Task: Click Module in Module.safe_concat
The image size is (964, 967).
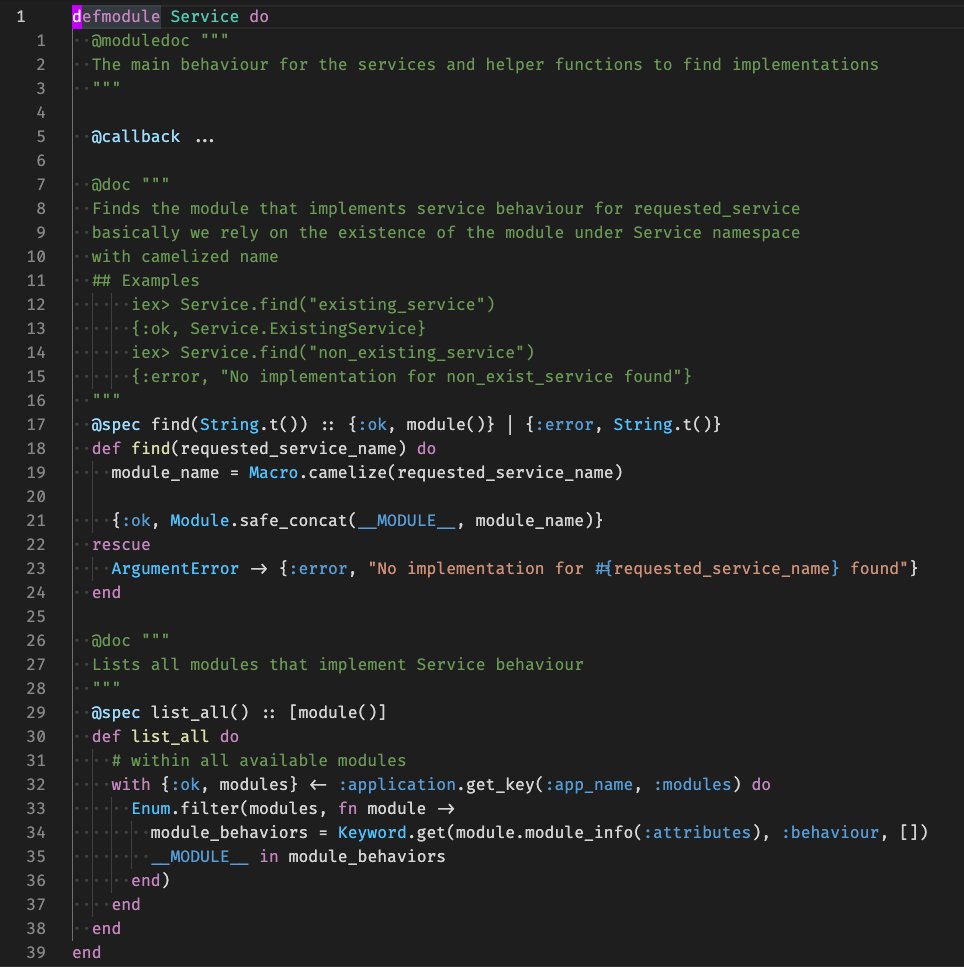Action: pos(199,521)
